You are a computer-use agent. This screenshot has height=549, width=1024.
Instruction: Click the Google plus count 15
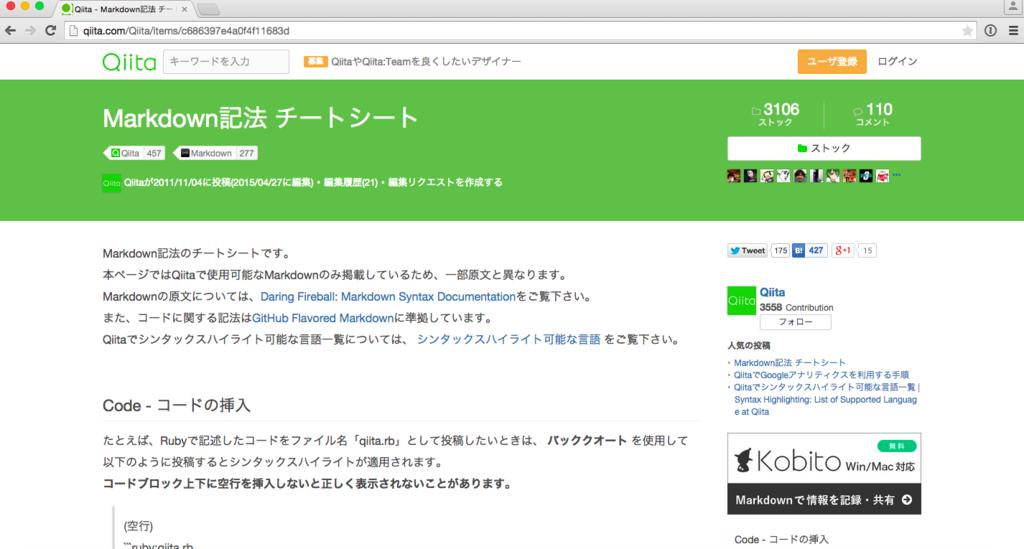tap(867, 251)
